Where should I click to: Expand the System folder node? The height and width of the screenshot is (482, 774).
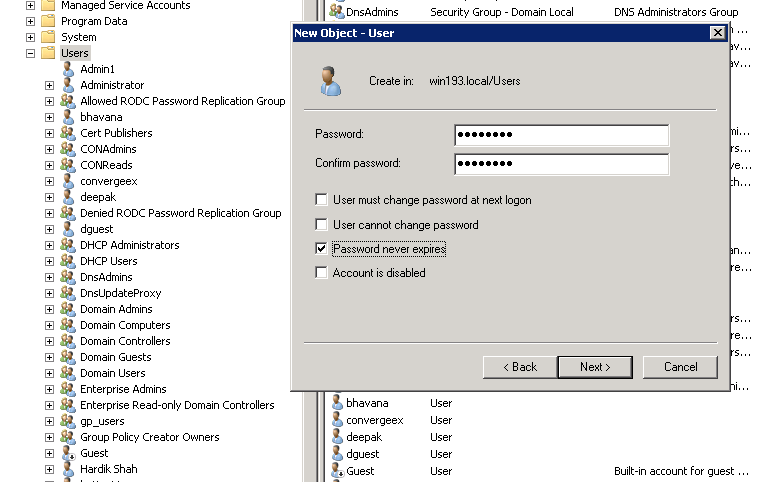[x=30, y=37]
